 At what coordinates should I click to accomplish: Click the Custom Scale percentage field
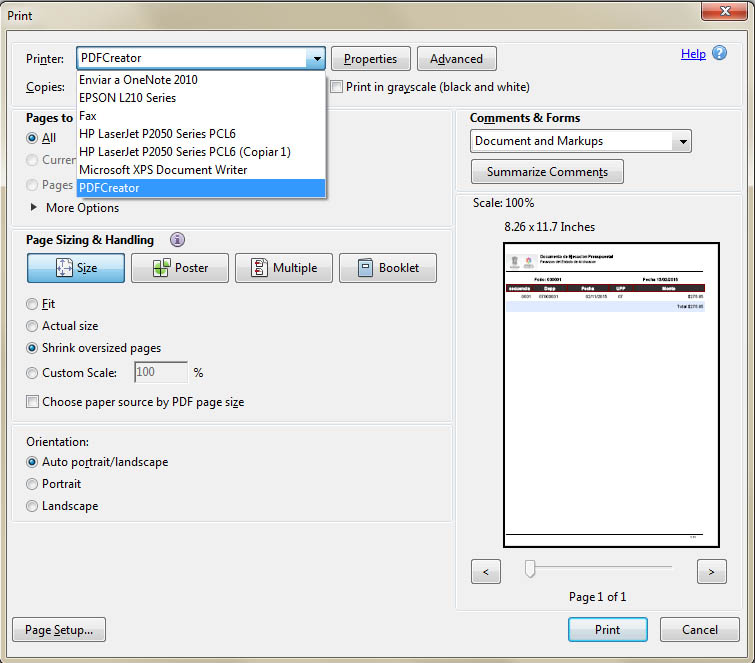[161, 372]
